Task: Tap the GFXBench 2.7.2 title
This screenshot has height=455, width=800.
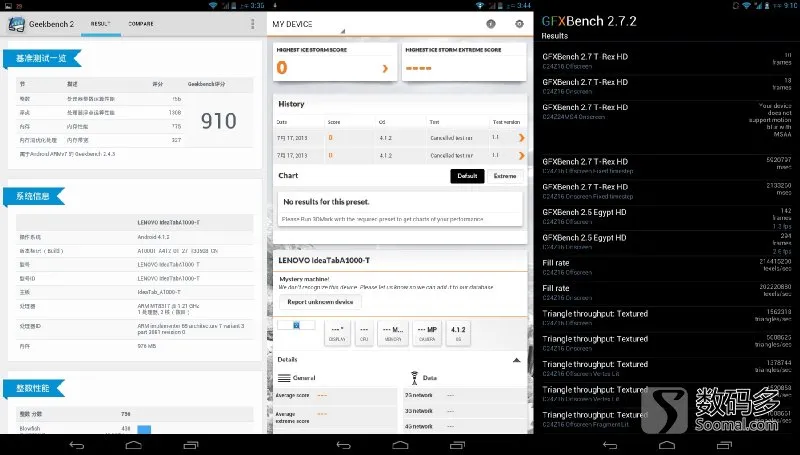Action: pyautogui.click(x=589, y=21)
